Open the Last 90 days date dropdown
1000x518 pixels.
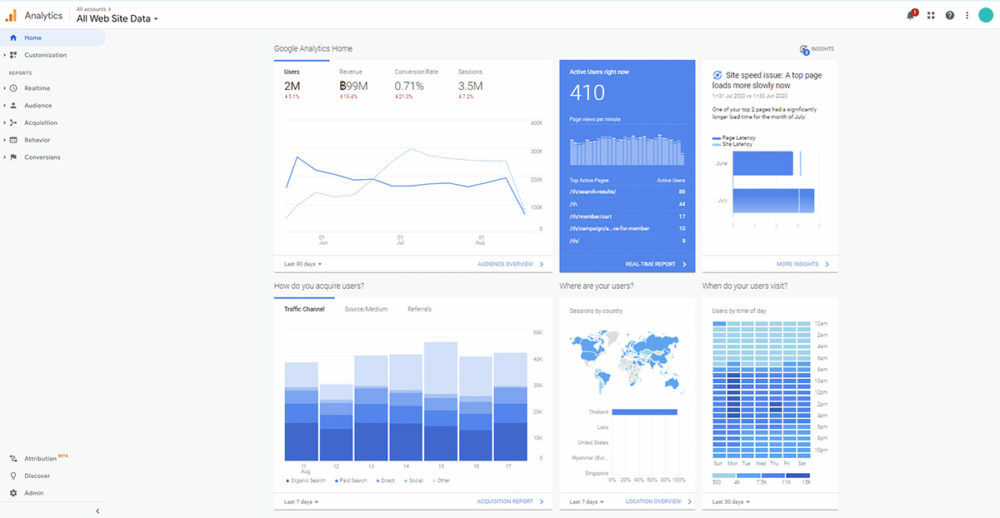click(303, 263)
